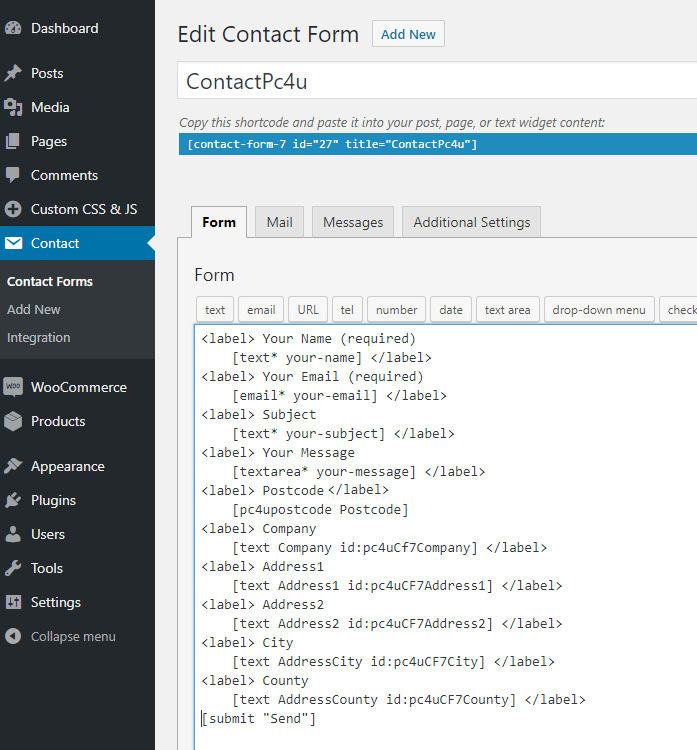Open the Products menu label
697x750 pixels.
(58, 421)
